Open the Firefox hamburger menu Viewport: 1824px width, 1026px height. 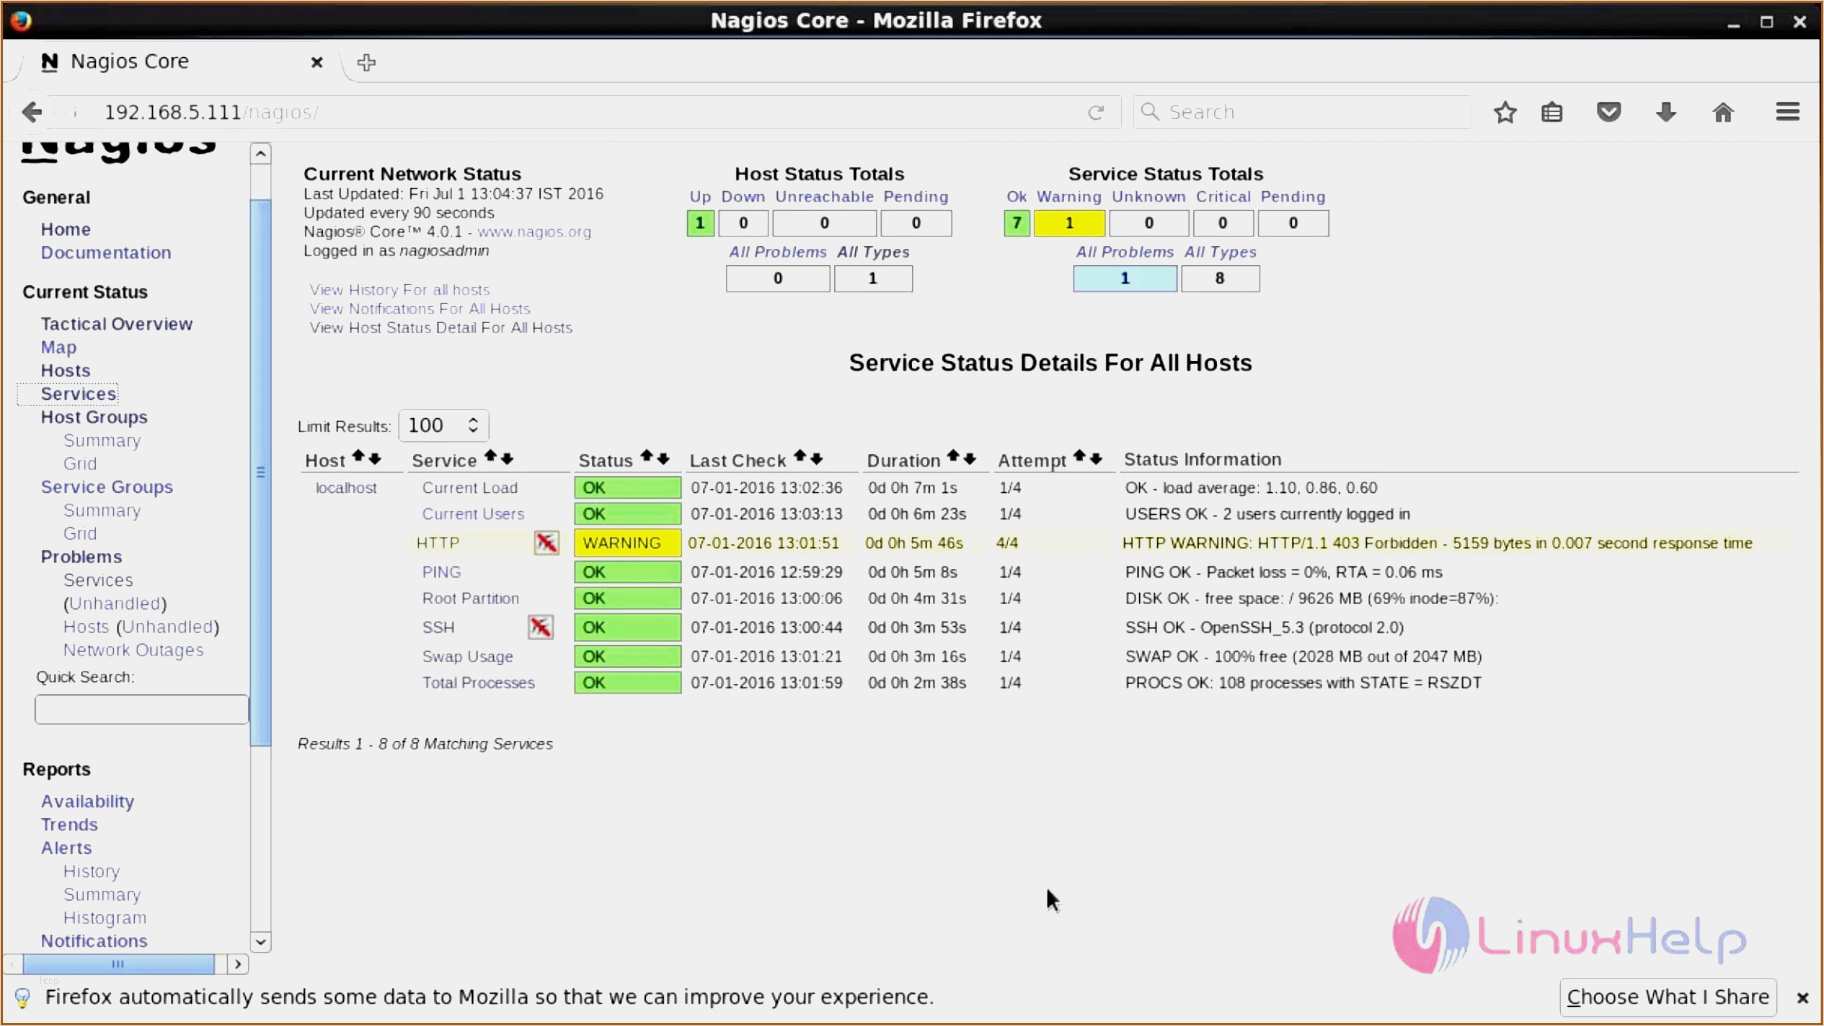click(1788, 112)
